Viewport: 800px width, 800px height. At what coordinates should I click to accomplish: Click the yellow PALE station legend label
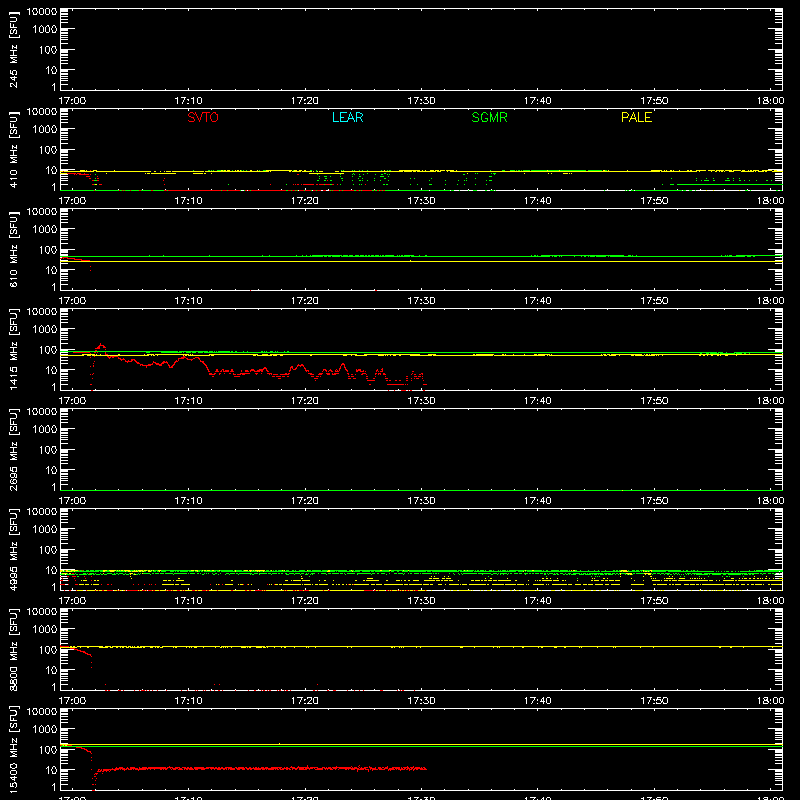(x=636, y=117)
